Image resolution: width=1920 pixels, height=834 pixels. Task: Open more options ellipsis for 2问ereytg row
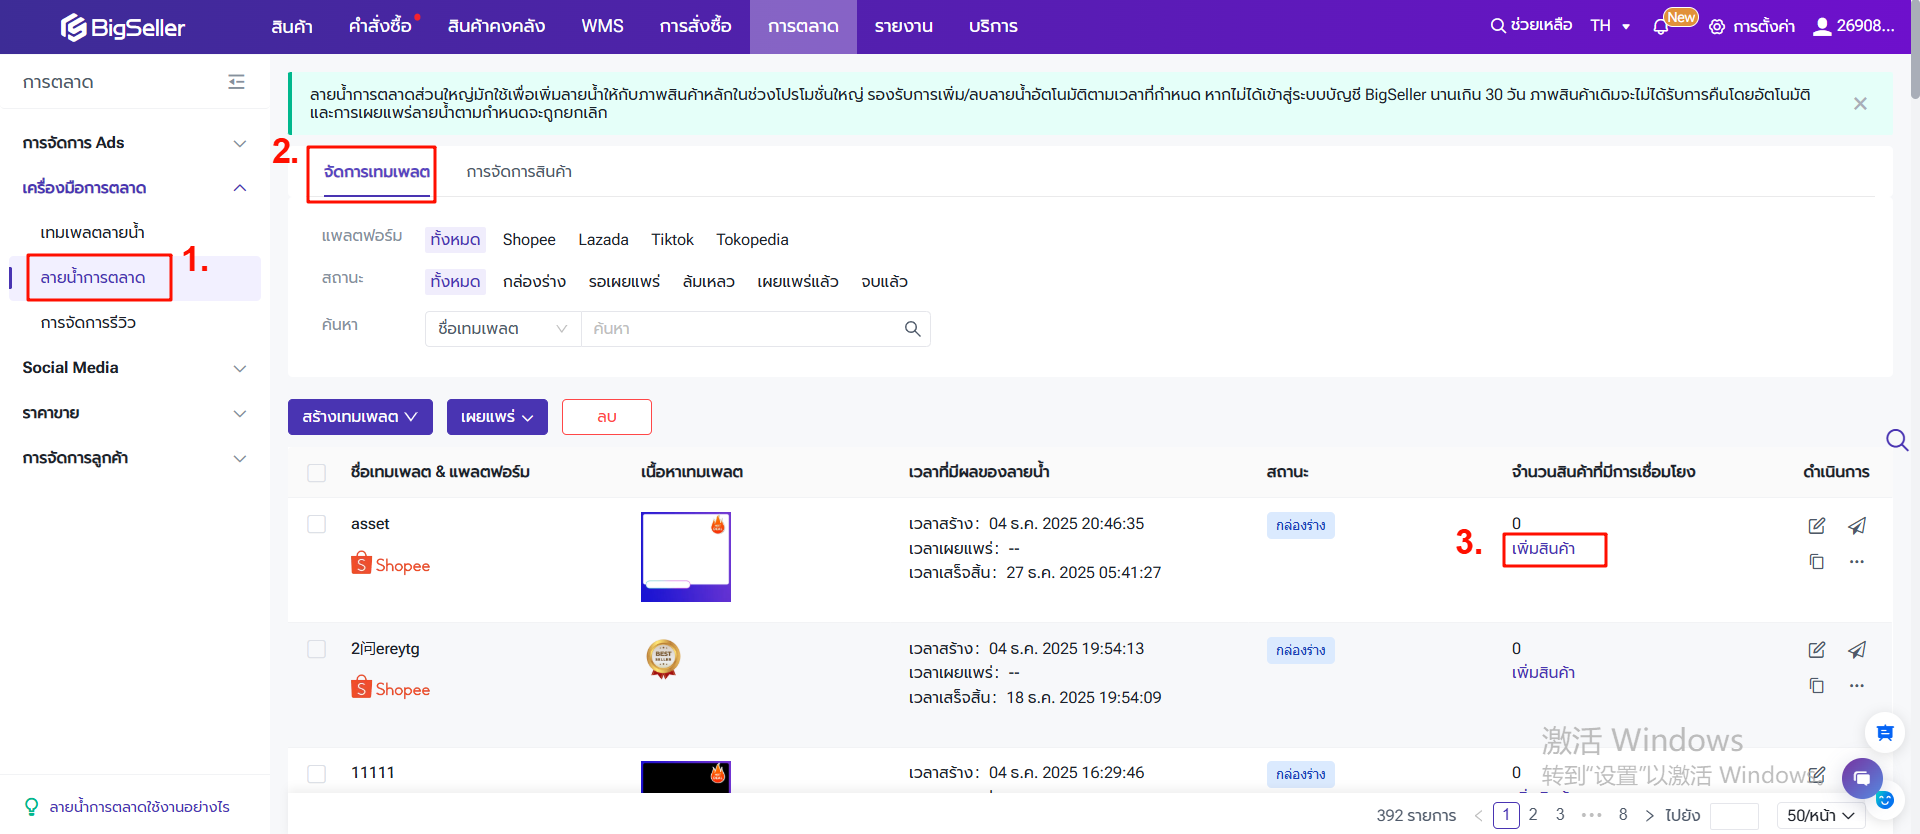(x=1856, y=686)
